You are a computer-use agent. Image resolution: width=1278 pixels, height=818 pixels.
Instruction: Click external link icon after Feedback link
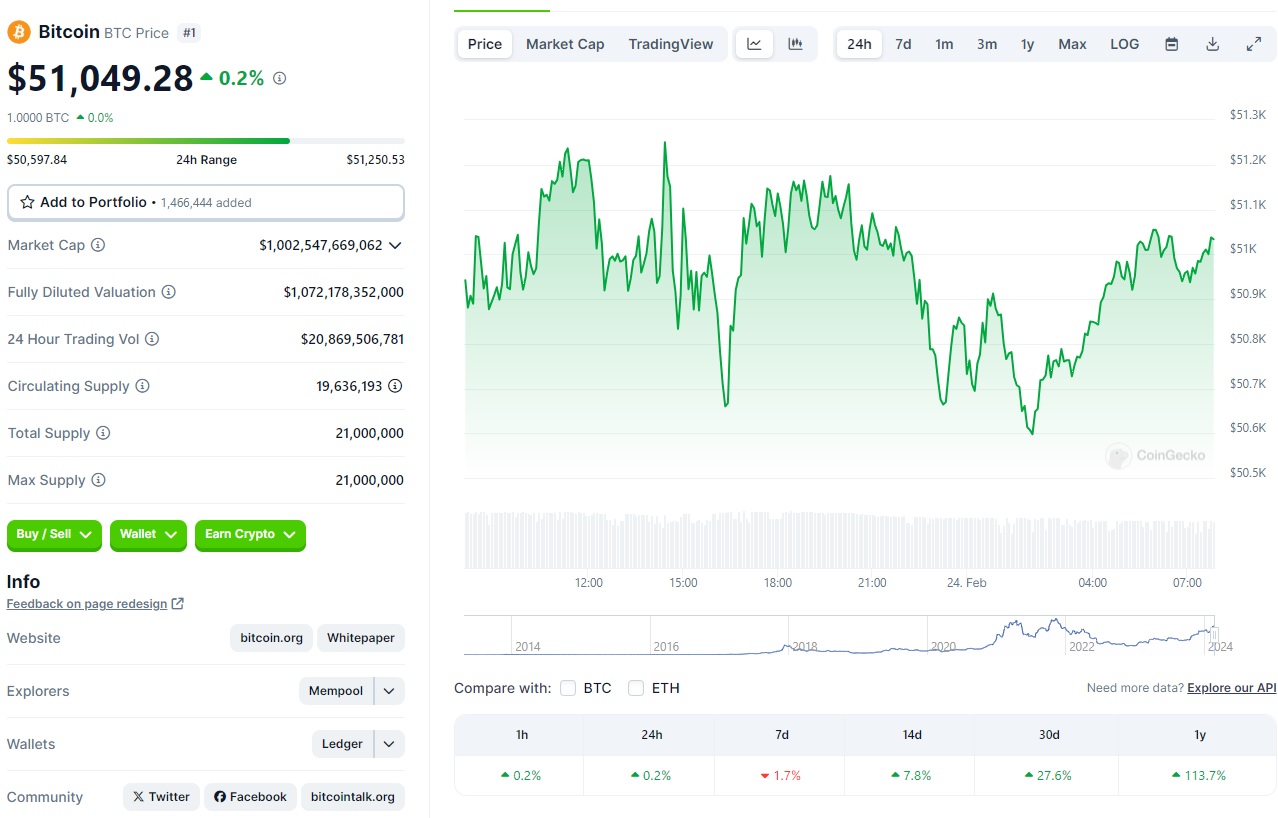coord(178,604)
